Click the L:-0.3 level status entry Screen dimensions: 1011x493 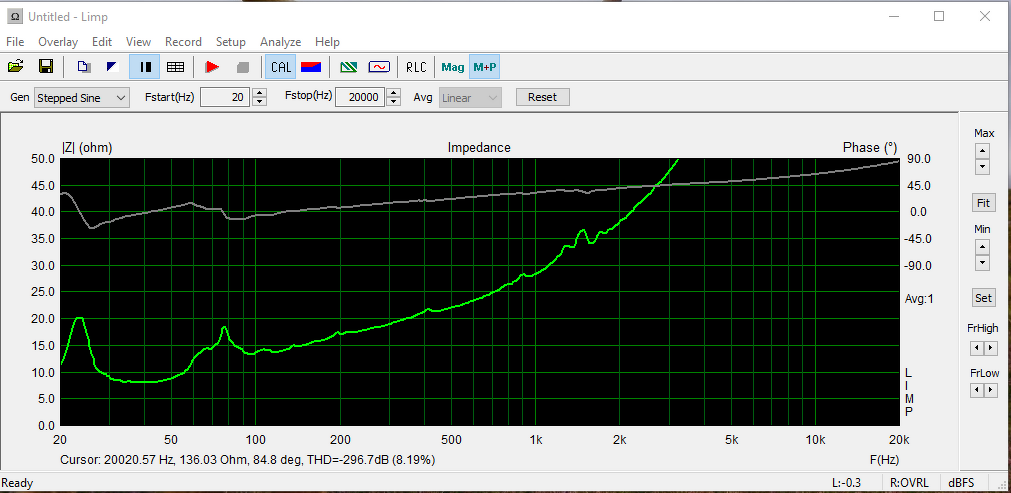point(847,483)
